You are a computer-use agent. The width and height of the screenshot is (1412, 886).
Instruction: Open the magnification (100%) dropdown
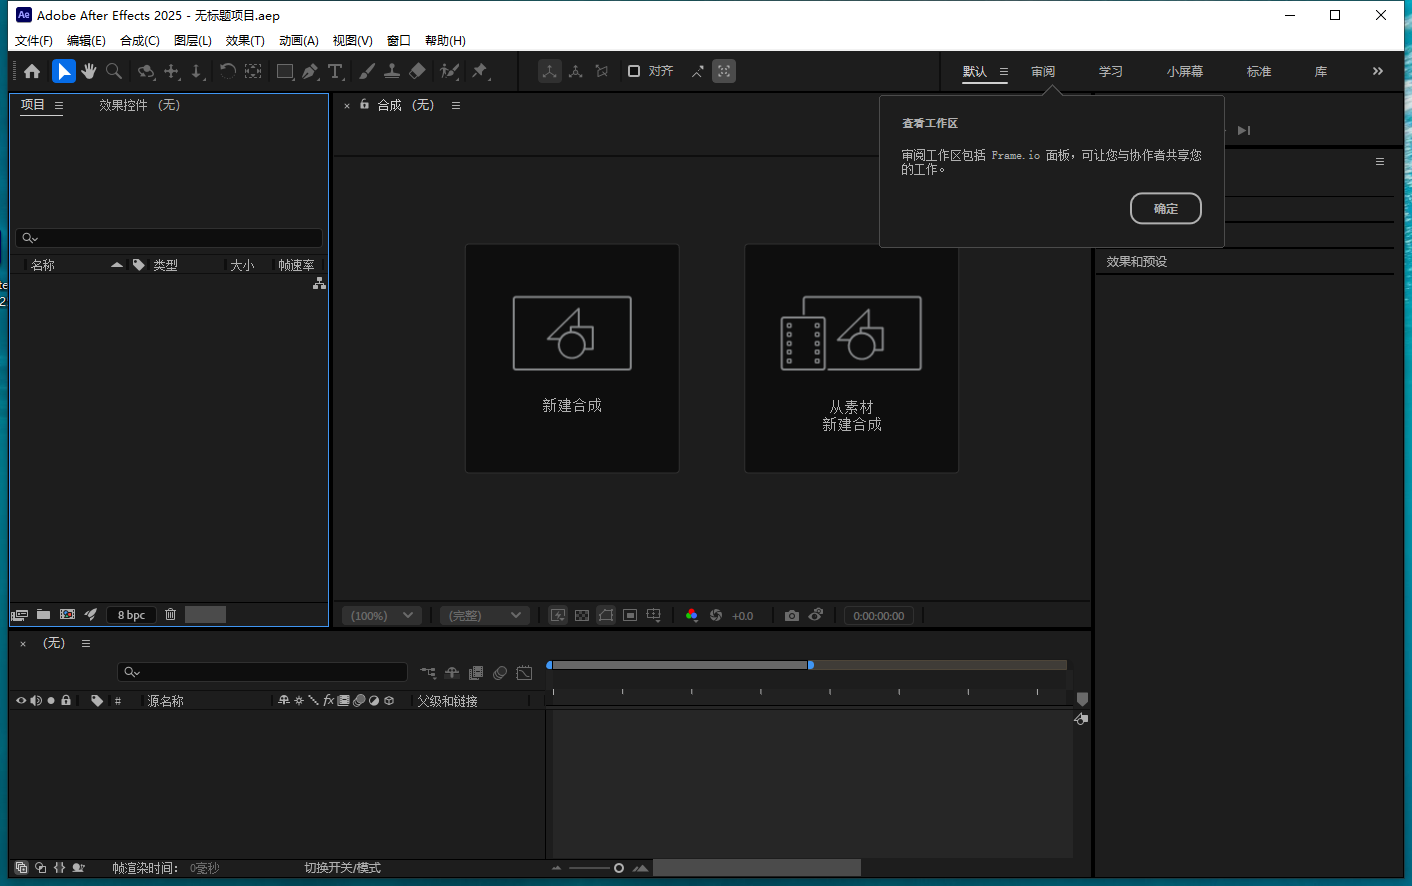(382, 616)
